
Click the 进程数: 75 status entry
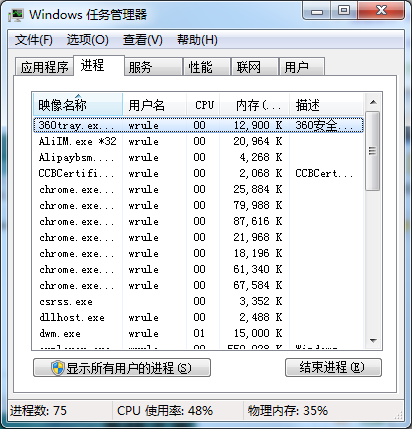click(x=38, y=411)
